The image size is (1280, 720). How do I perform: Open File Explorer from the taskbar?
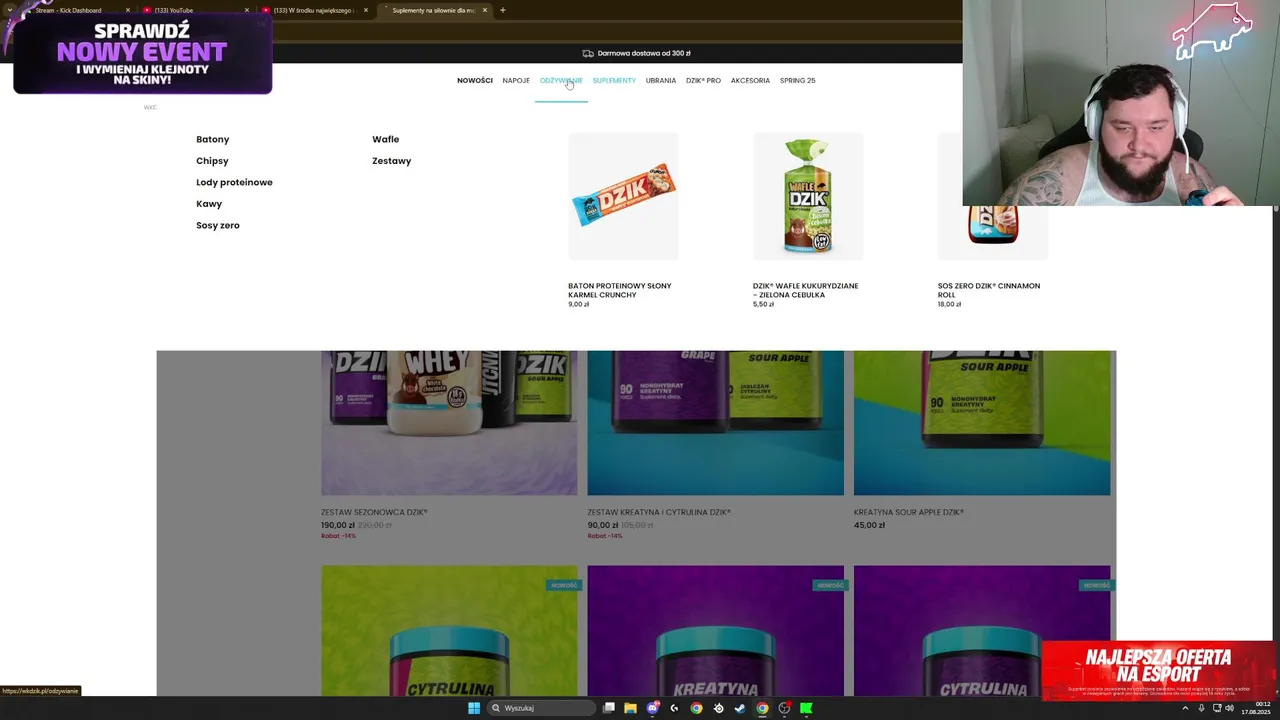click(x=630, y=708)
